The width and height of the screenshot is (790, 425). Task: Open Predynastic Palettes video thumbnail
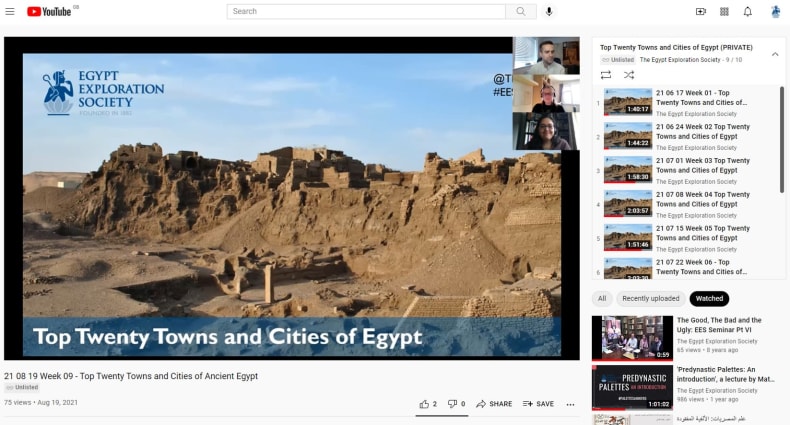(632, 387)
